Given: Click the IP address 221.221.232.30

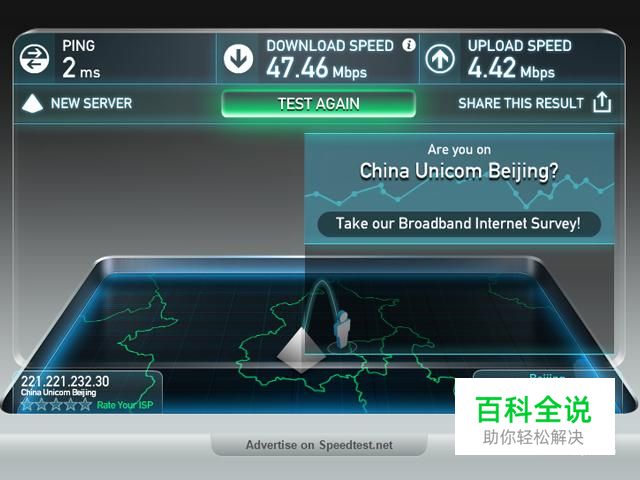Looking at the screenshot, I should pyautogui.click(x=65, y=381).
